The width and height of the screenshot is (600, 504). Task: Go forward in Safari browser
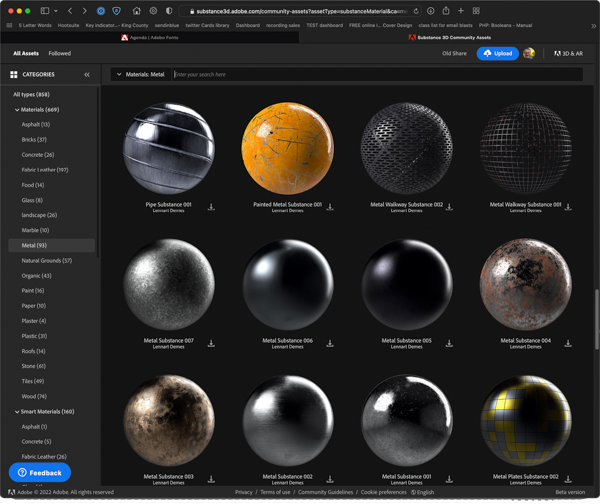click(x=85, y=11)
